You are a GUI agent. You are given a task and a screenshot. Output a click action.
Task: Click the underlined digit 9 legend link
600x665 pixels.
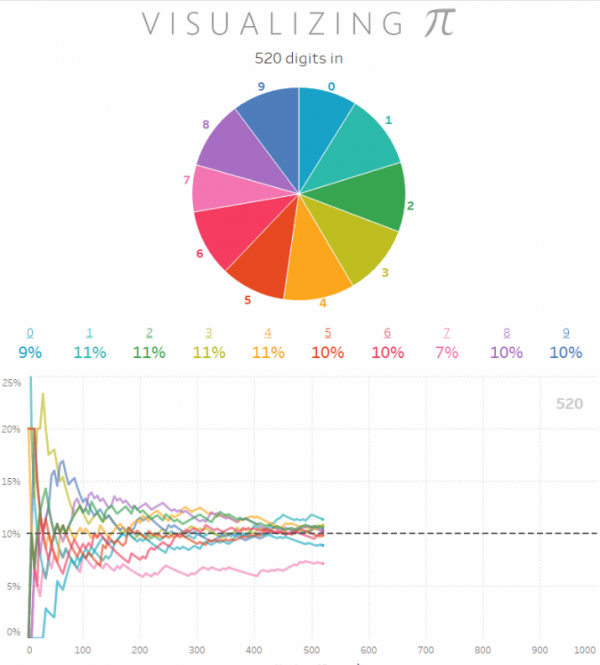click(x=565, y=333)
